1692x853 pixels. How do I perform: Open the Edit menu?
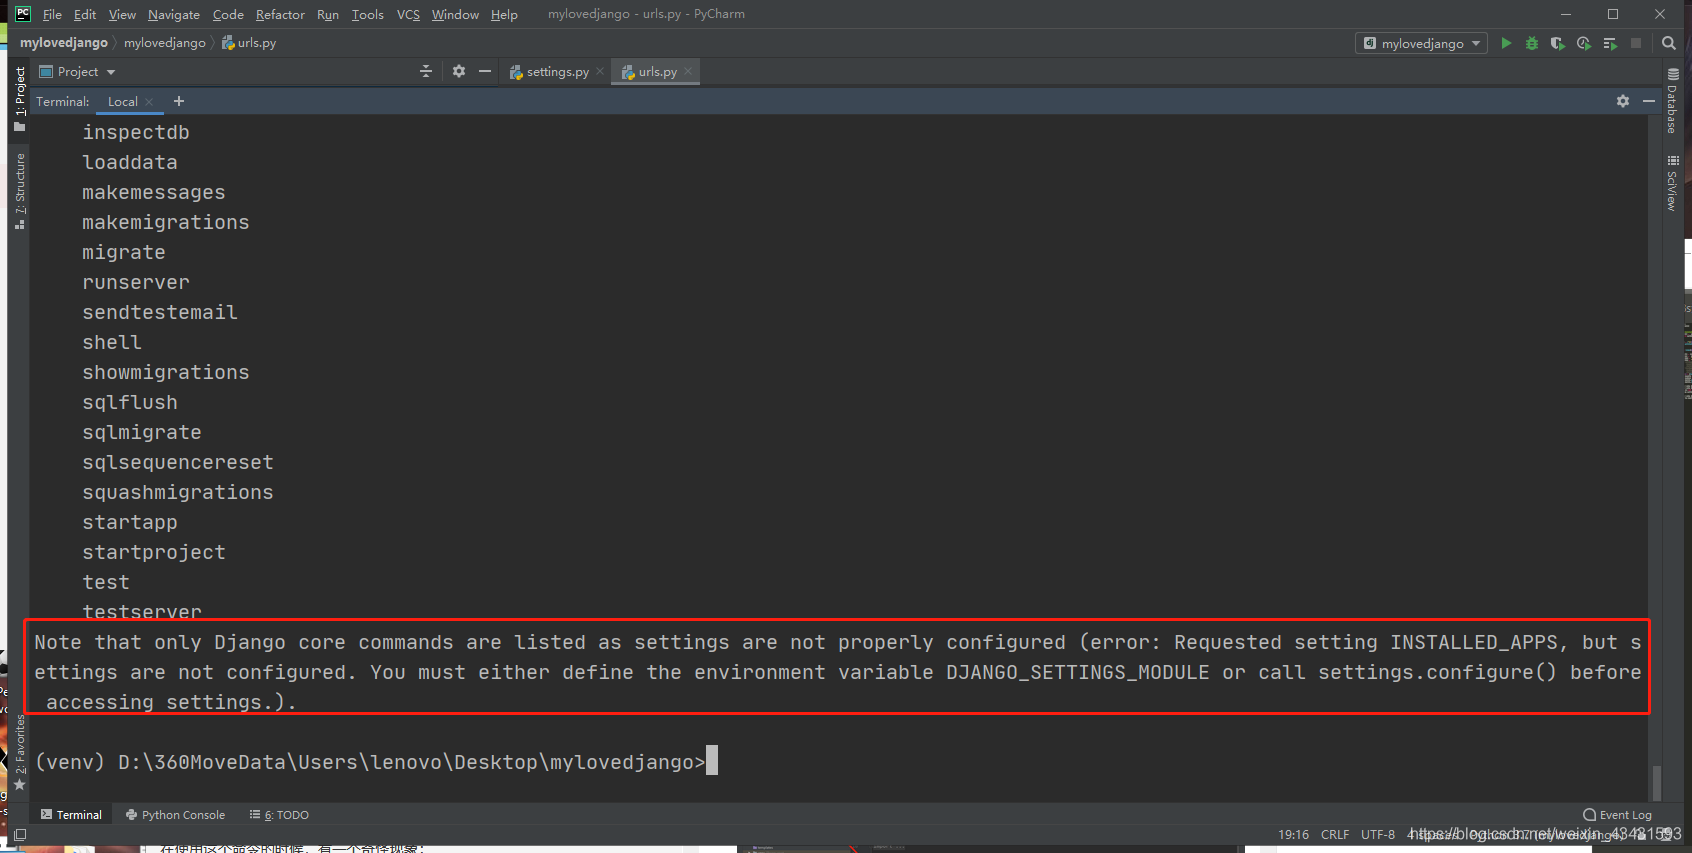[x=85, y=14]
